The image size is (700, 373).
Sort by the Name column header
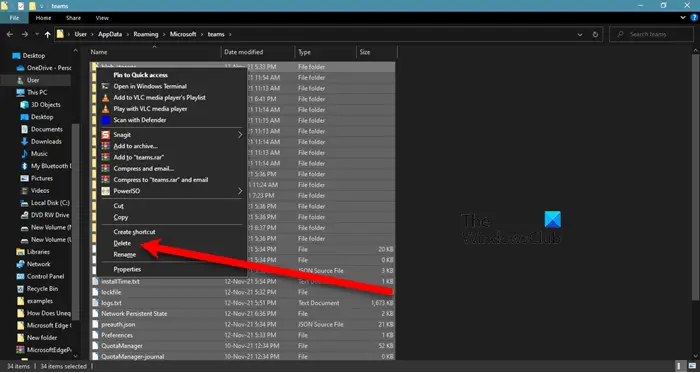(154, 52)
